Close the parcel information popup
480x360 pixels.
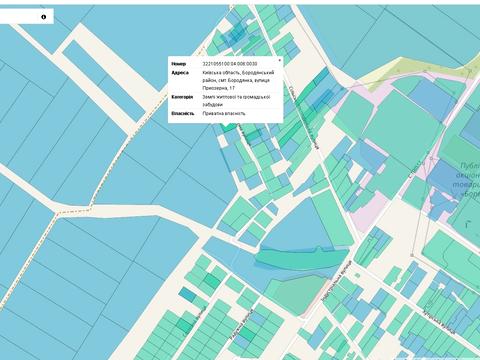coord(280,60)
